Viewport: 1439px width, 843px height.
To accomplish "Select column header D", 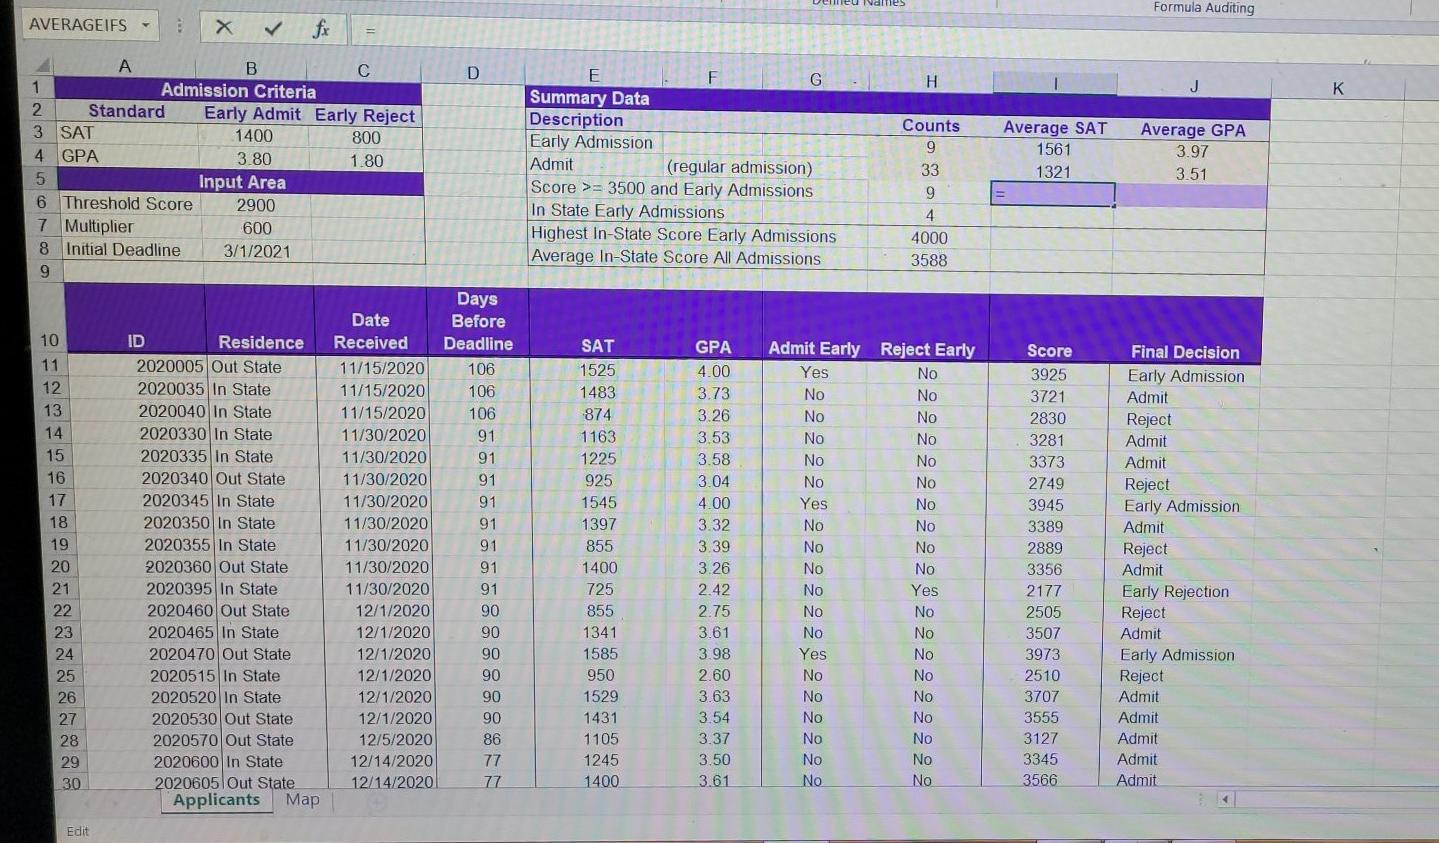I will 472,73.
